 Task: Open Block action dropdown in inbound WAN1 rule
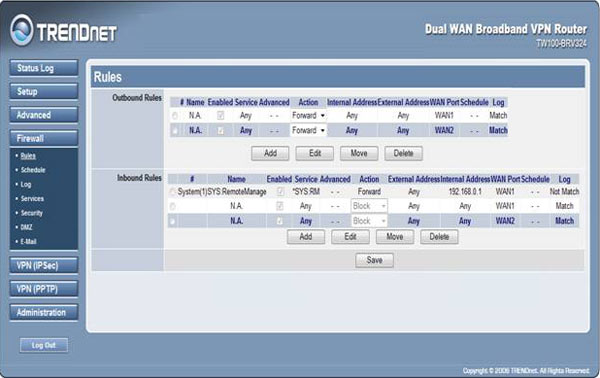click(x=369, y=206)
